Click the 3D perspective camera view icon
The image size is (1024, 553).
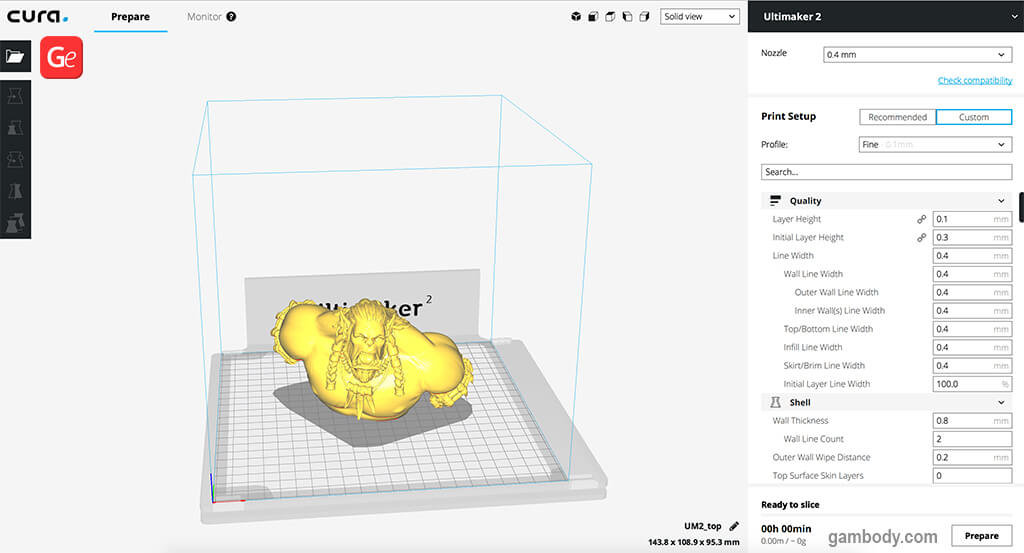point(576,17)
